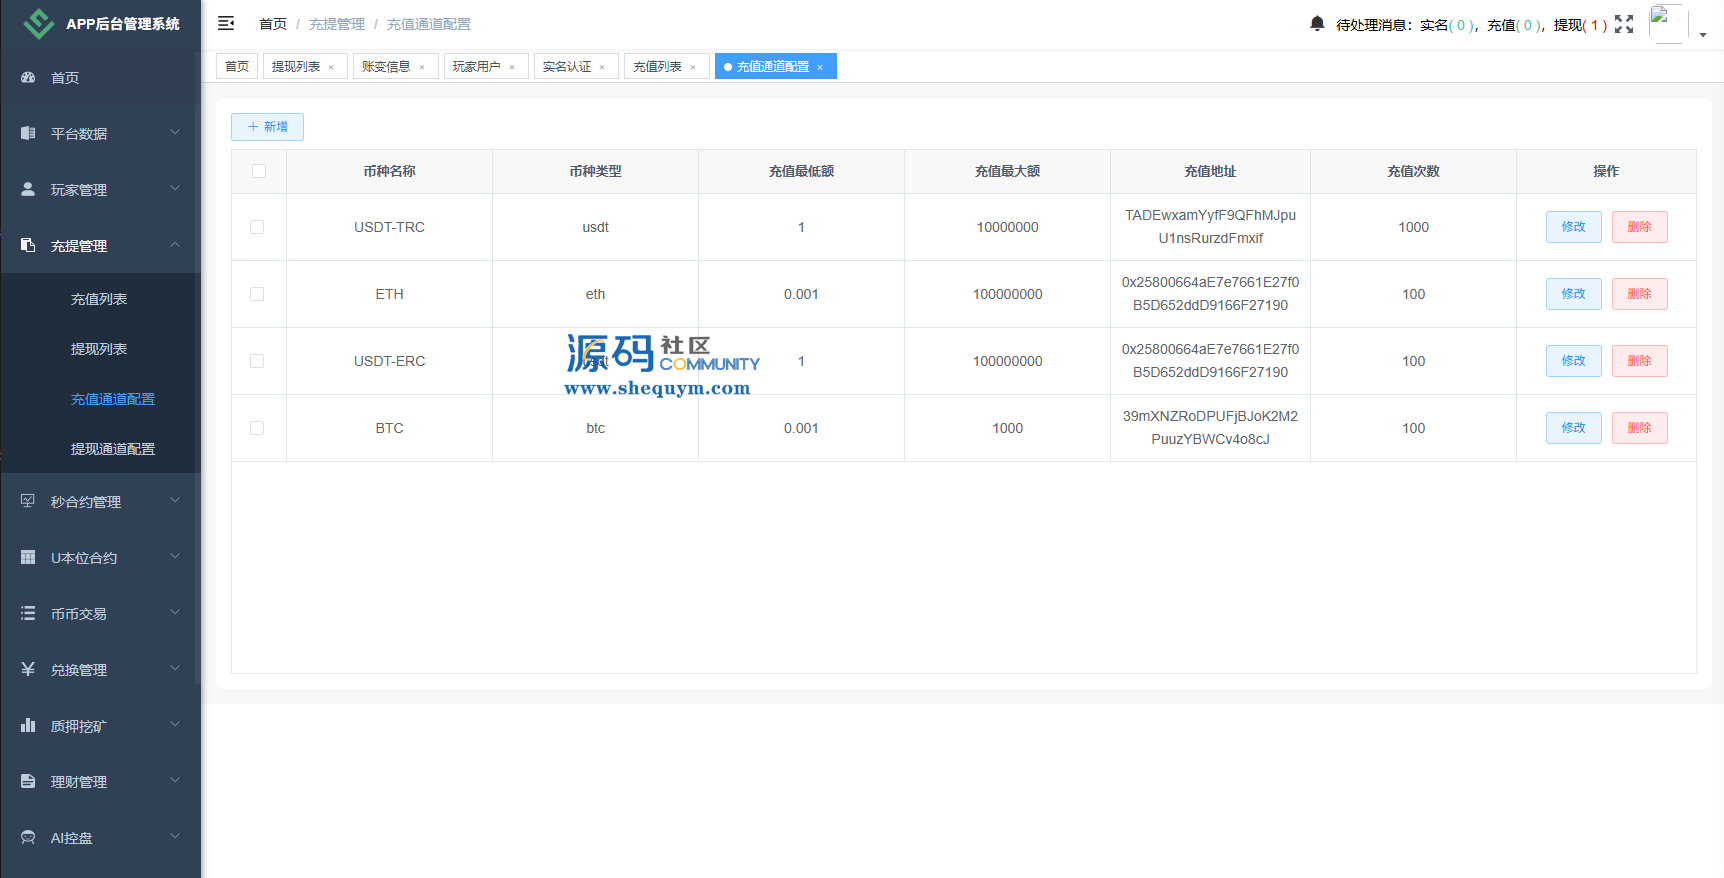Close the 实名认证 tab
Screen dimensions: 1724x878
click(602, 67)
